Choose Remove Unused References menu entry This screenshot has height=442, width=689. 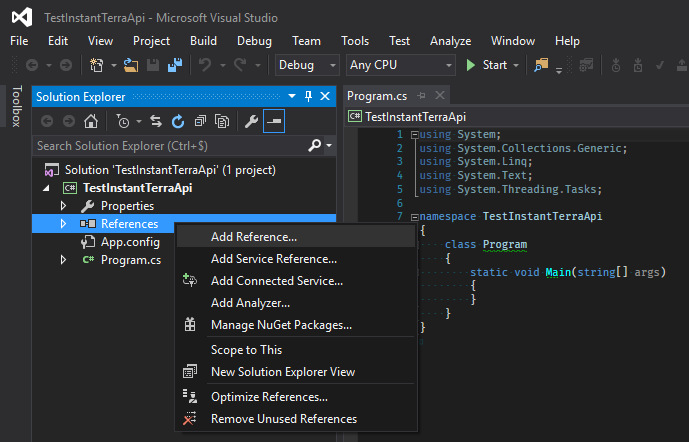coord(296,419)
